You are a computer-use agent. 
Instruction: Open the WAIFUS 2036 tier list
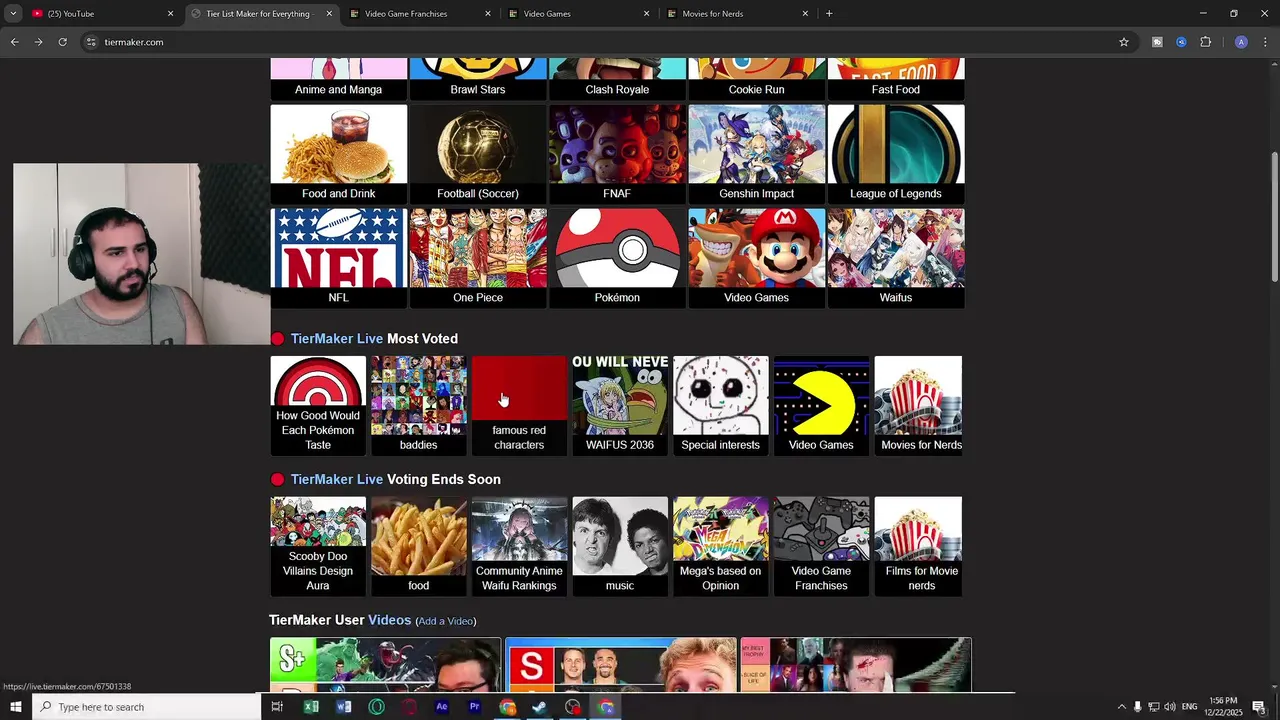(620, 405)
